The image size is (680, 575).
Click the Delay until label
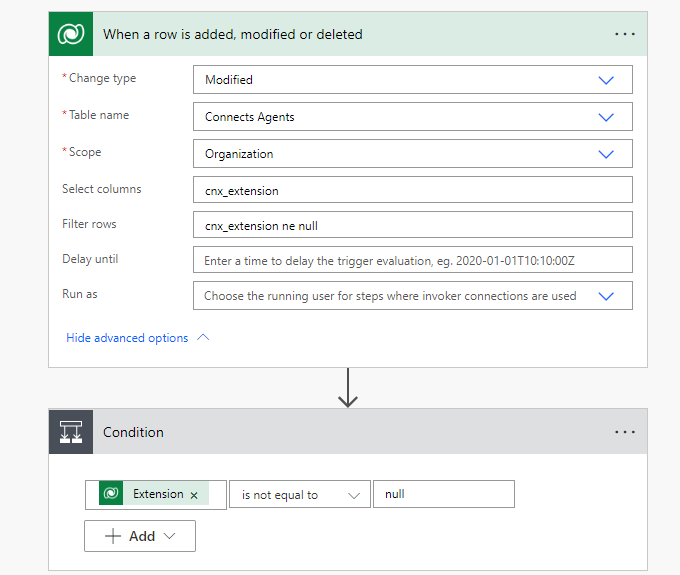(x=90, y=259)
